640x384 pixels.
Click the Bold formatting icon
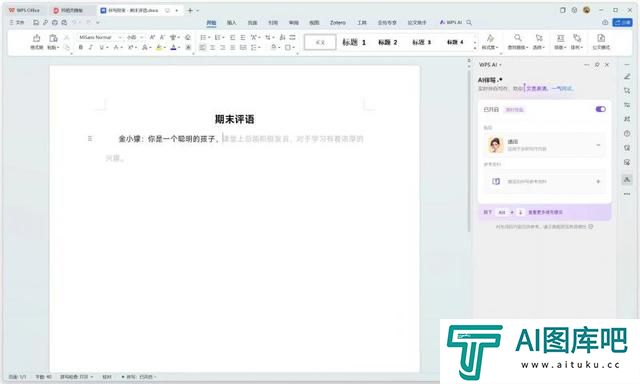[80, 47]
